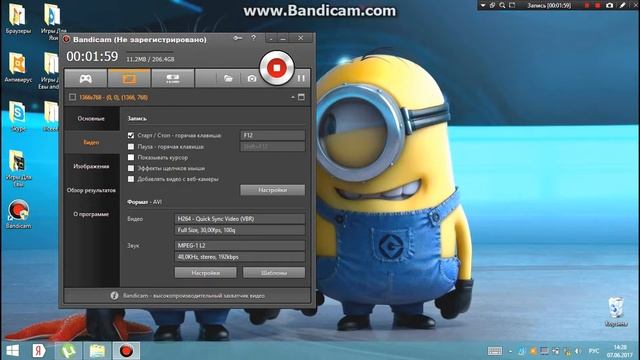The width and height of the screenshot is (640, 360).
Task: Open the system clock and date
Action: [620, 351]
